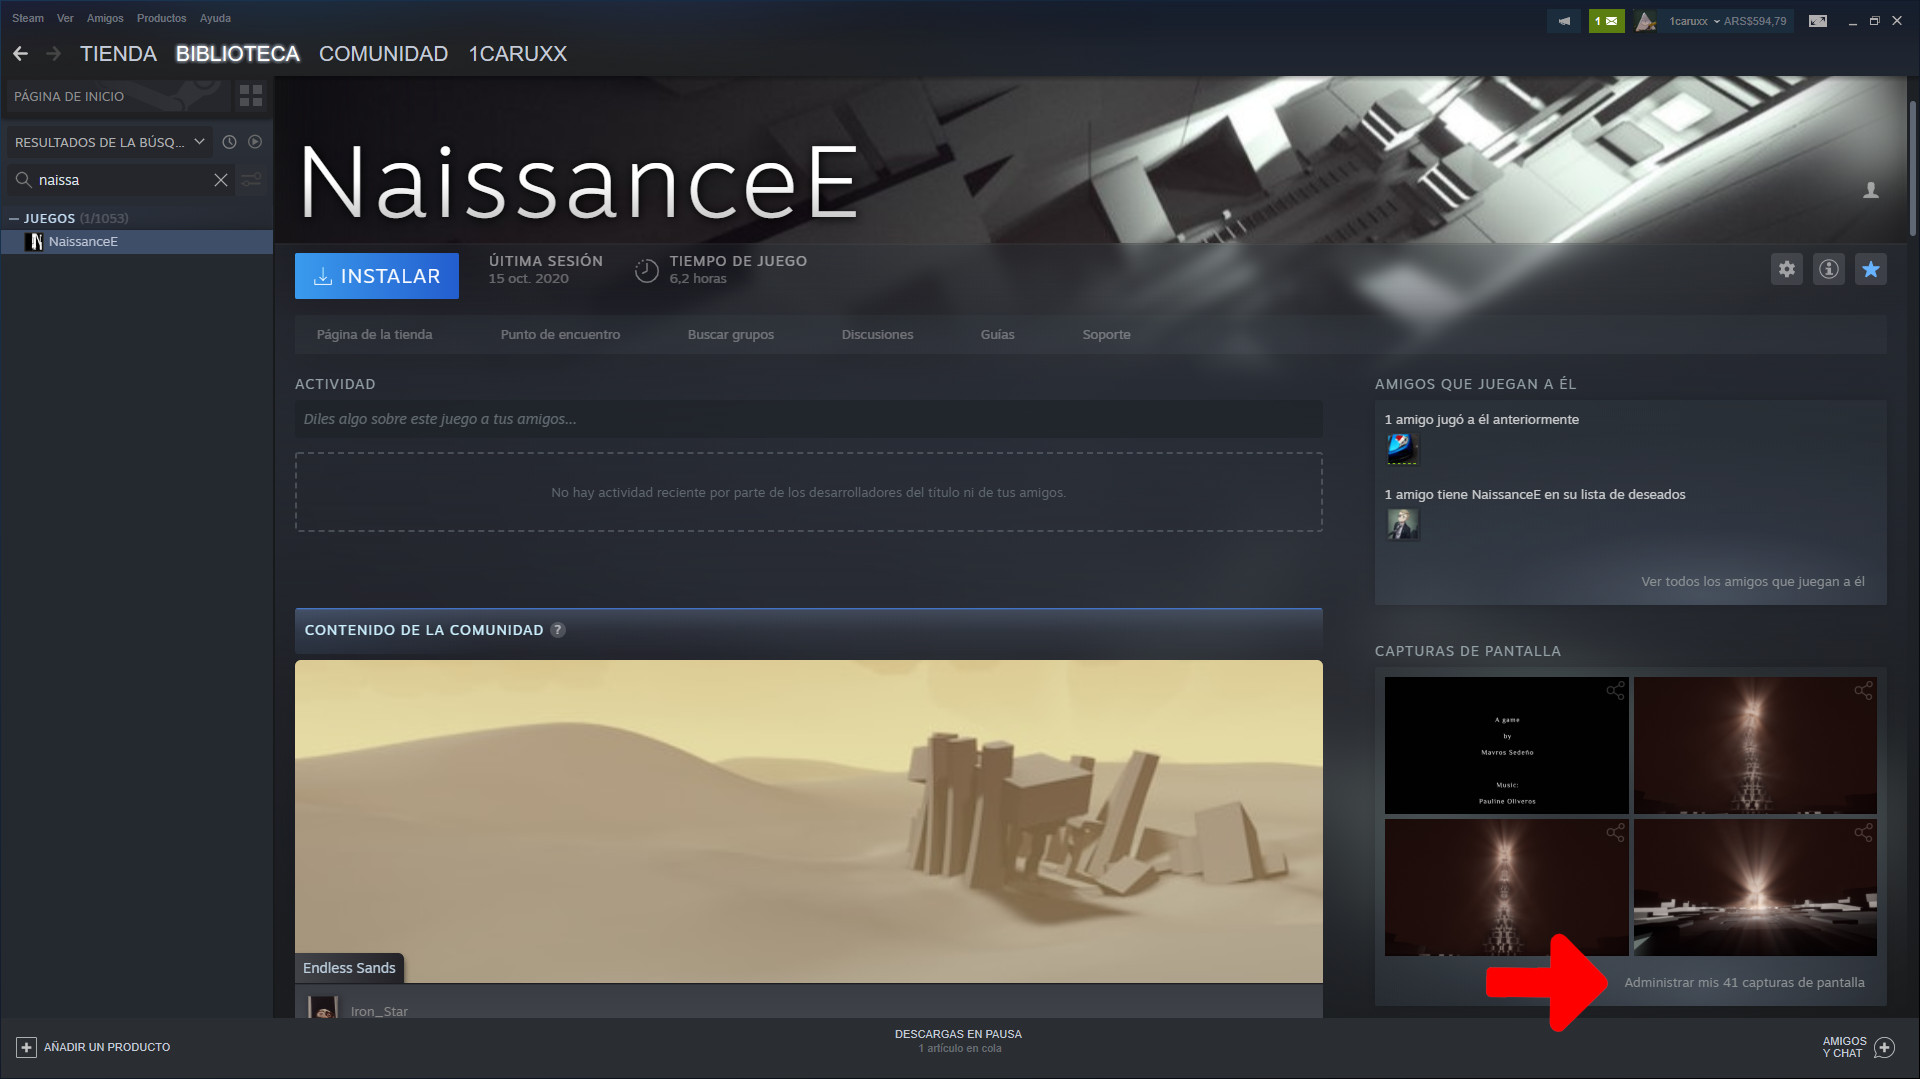Open the bottom-left tower screenshot thumbnail
The width and height of the screenshot is (1920, 1079).
1506,887
